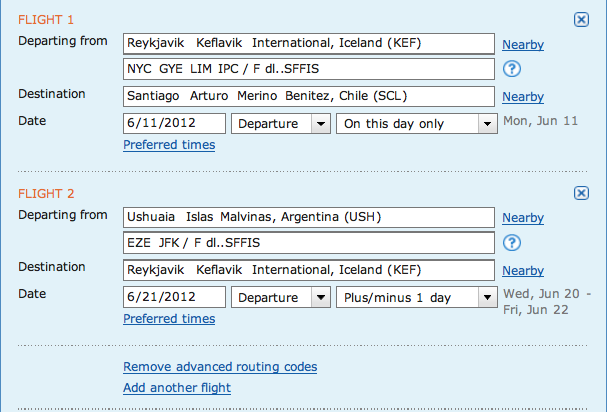Click Nearby link beside Flight 1 KEF departure
The height and width of the screenshot is (412, 611).
[x=523, y=44]
